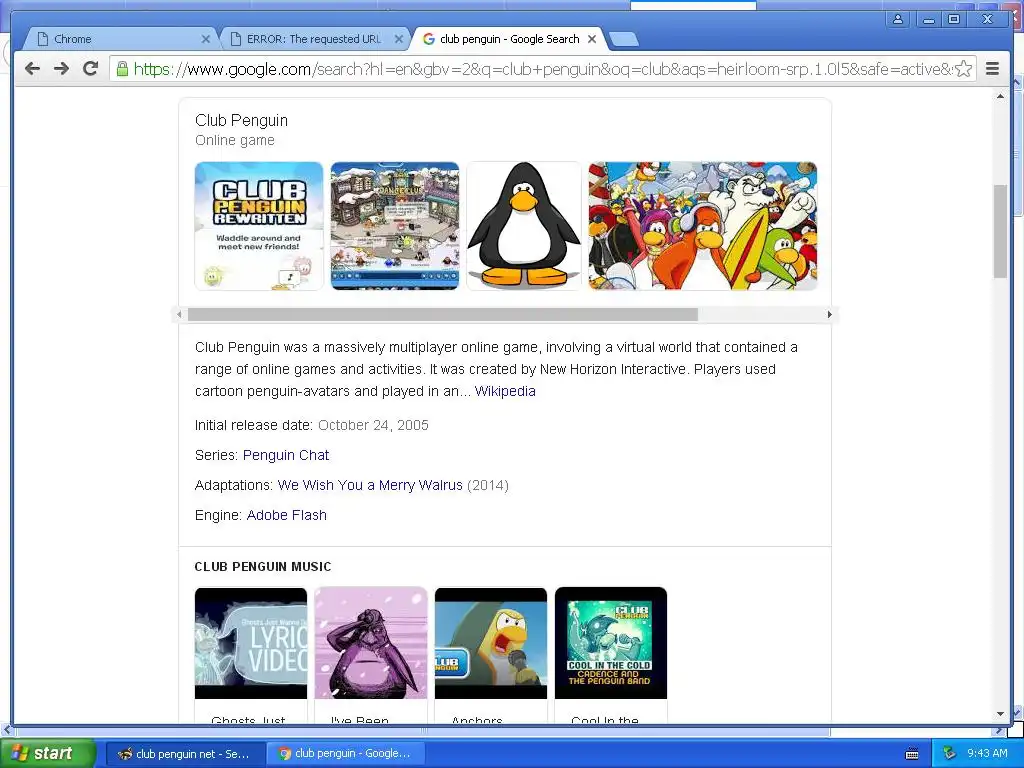Focus the address bar URL
Image resolution: width=1024 pixels, height=768 pixels.
click(x=542, y=69)
